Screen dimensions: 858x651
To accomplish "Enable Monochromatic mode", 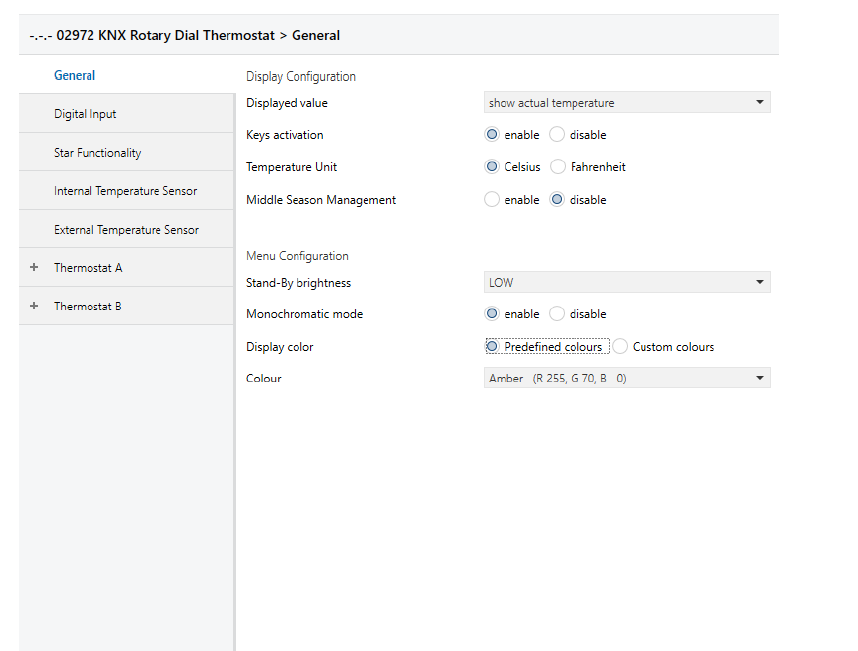I will pyautogui.click(x=492, y=313).
